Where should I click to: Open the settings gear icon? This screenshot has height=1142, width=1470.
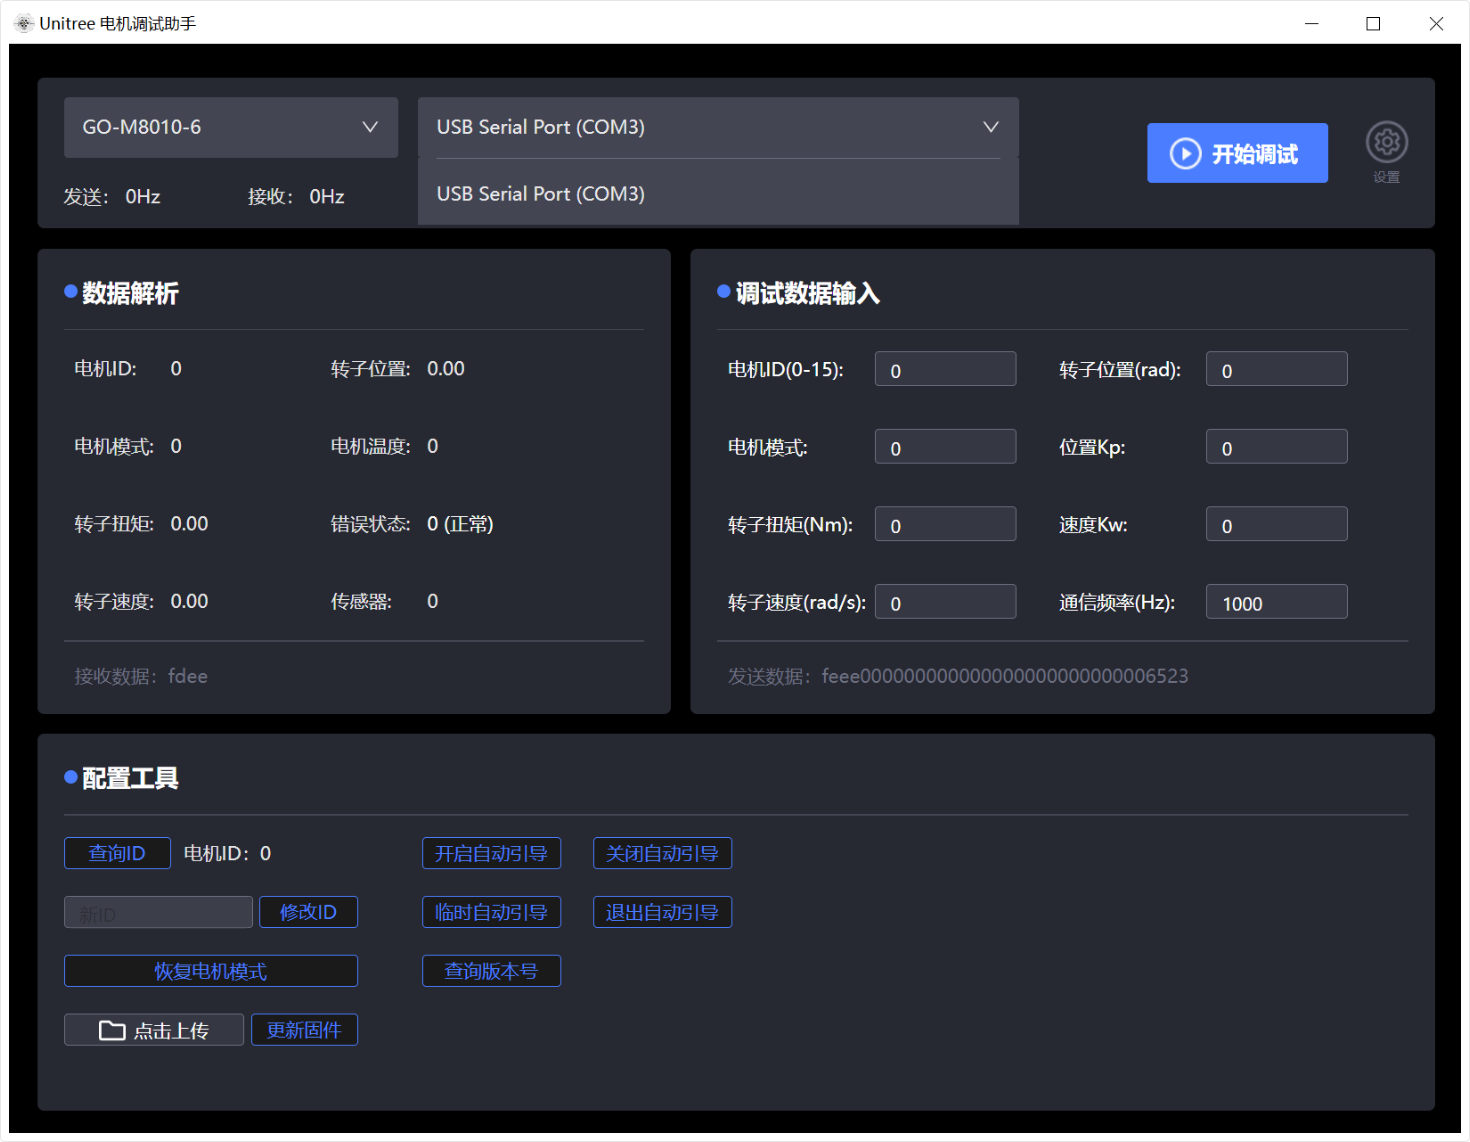1386,143
